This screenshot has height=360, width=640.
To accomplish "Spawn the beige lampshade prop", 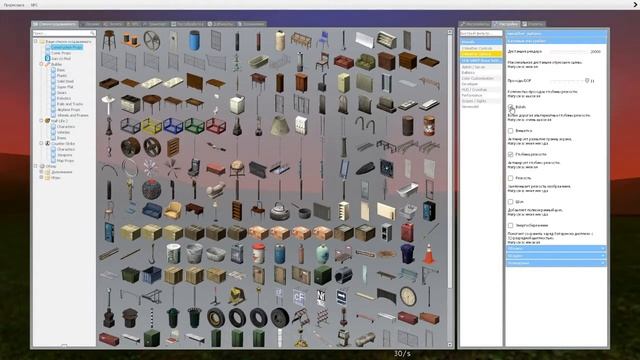I will pyautogui.click(x=280, y=125).
